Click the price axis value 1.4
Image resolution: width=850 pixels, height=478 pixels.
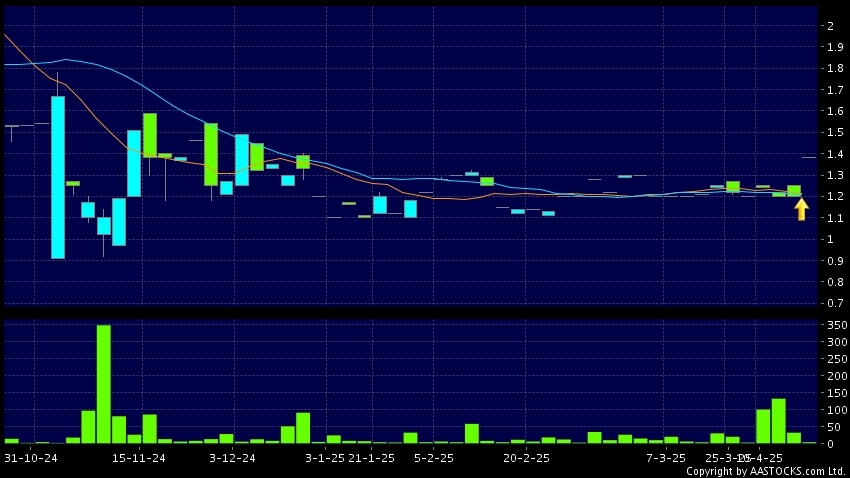pyautogui.click(x=835, y=154)
